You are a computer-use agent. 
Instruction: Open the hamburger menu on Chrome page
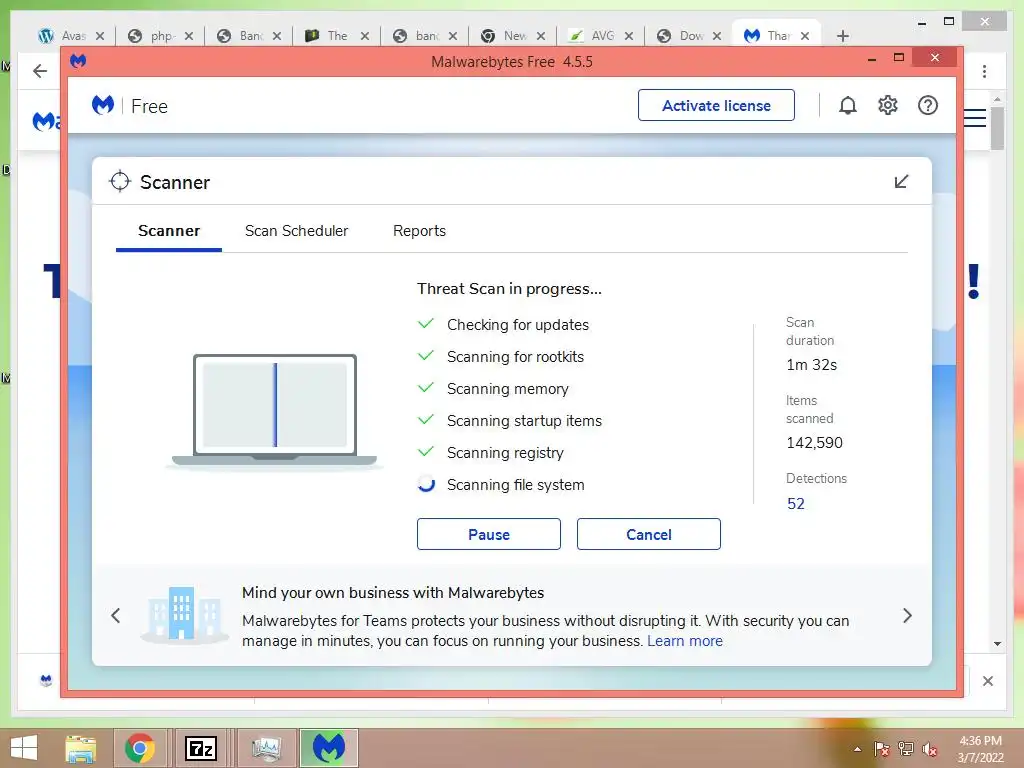pyautogui.click(x=975, y=118)
